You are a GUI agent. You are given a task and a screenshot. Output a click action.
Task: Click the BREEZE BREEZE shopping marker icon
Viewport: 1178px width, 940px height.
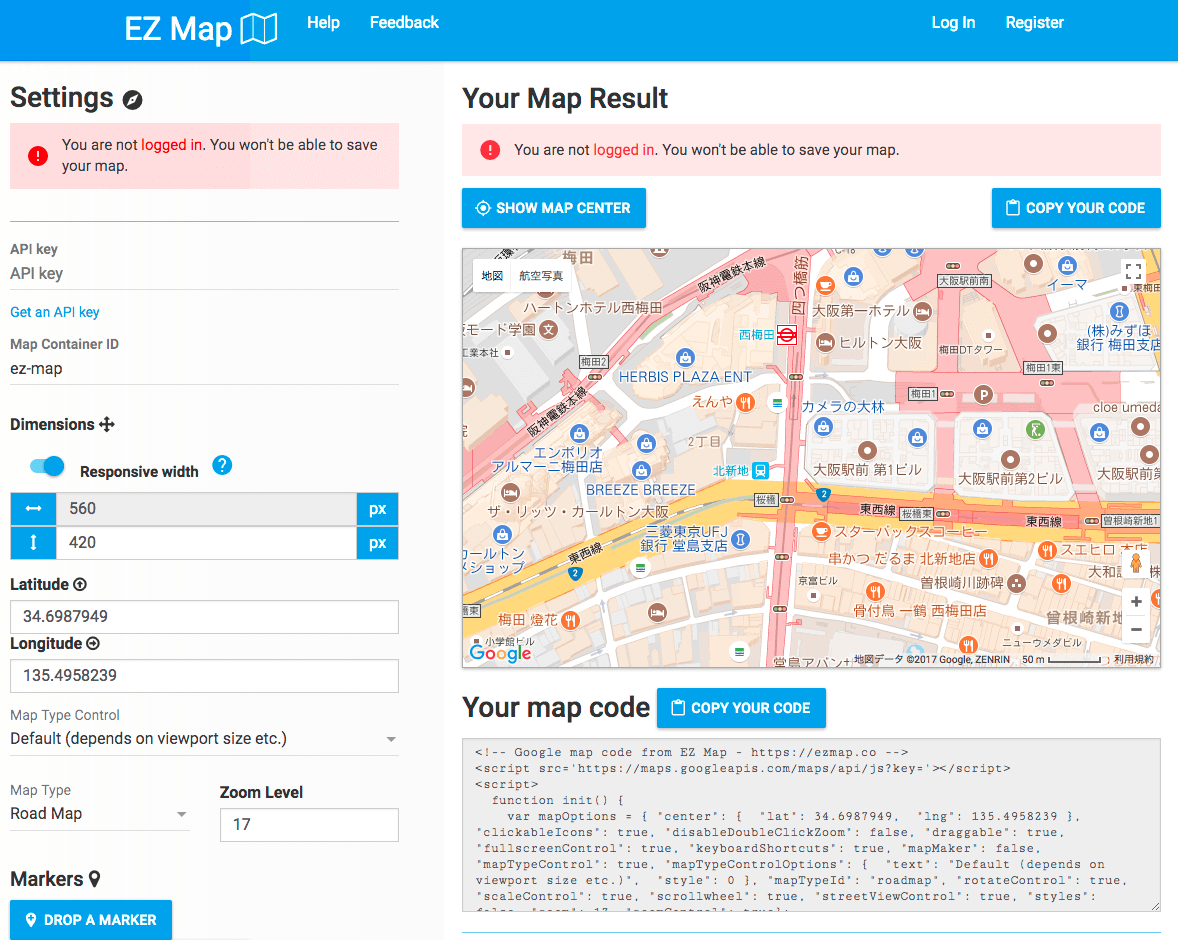click(641, 470)
